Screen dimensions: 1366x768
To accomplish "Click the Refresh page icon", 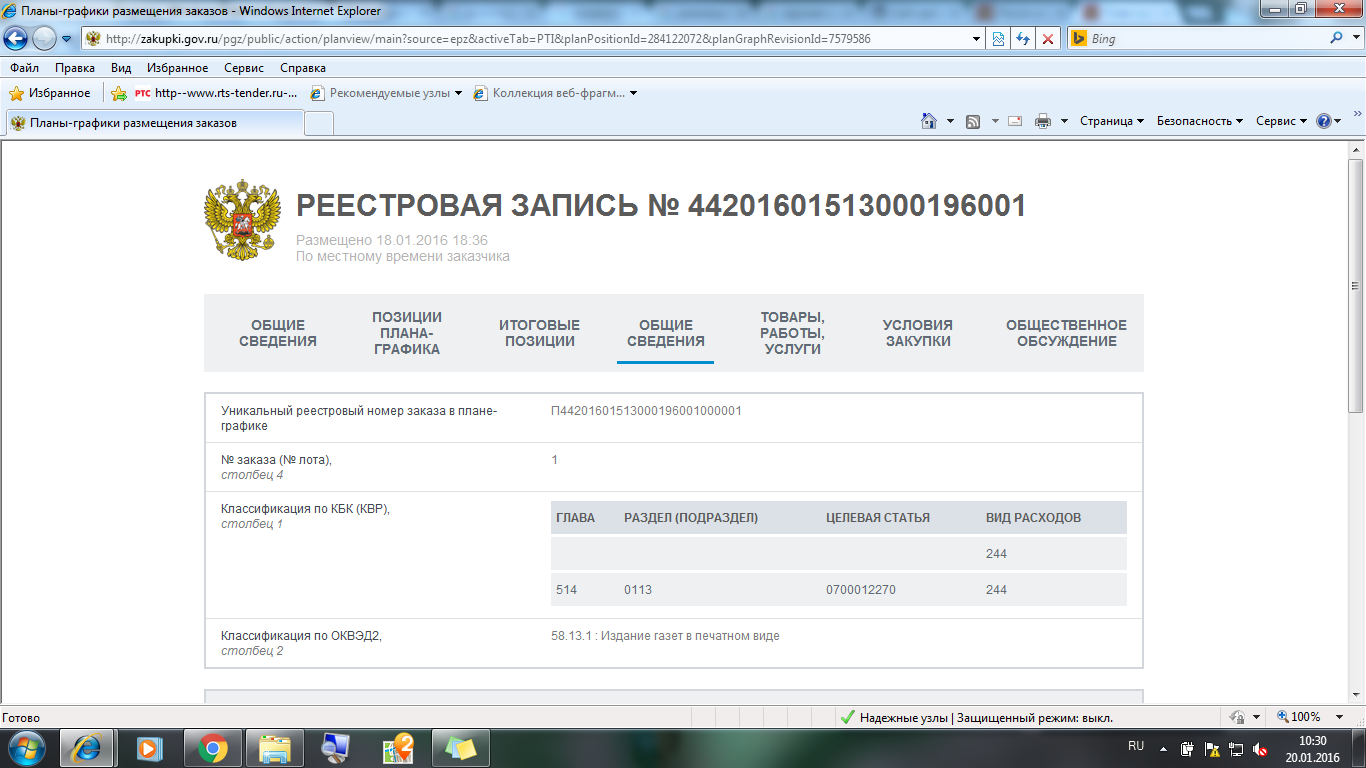I will coord(1023,39).
